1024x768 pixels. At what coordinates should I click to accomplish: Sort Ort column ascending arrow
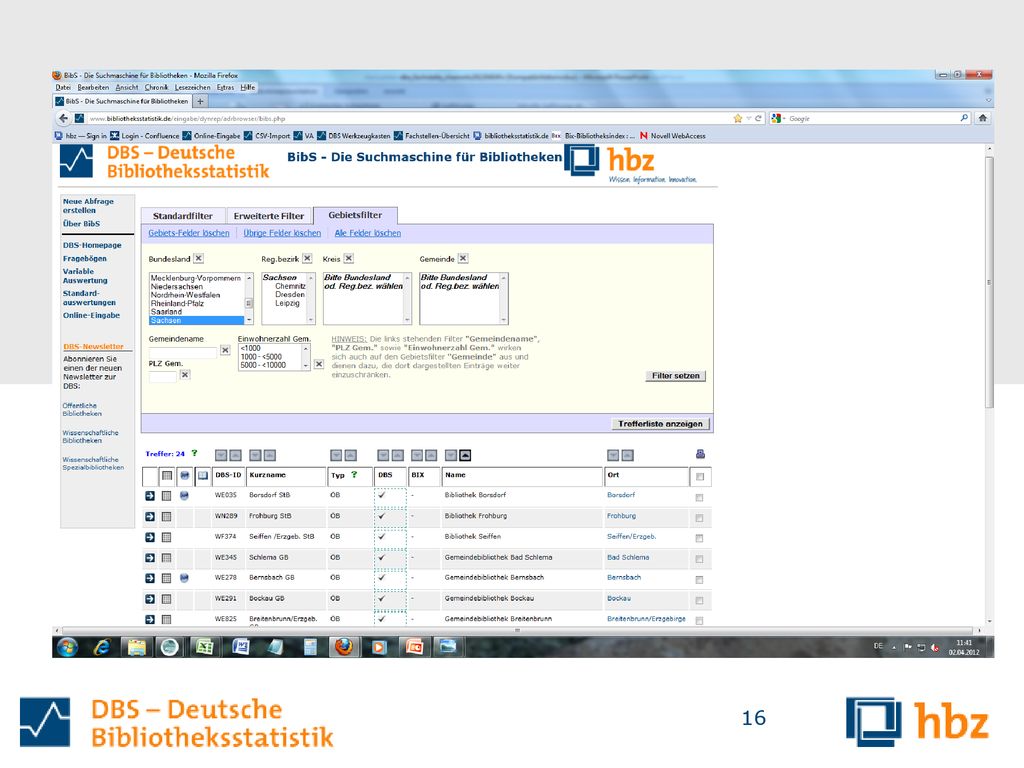628,455
